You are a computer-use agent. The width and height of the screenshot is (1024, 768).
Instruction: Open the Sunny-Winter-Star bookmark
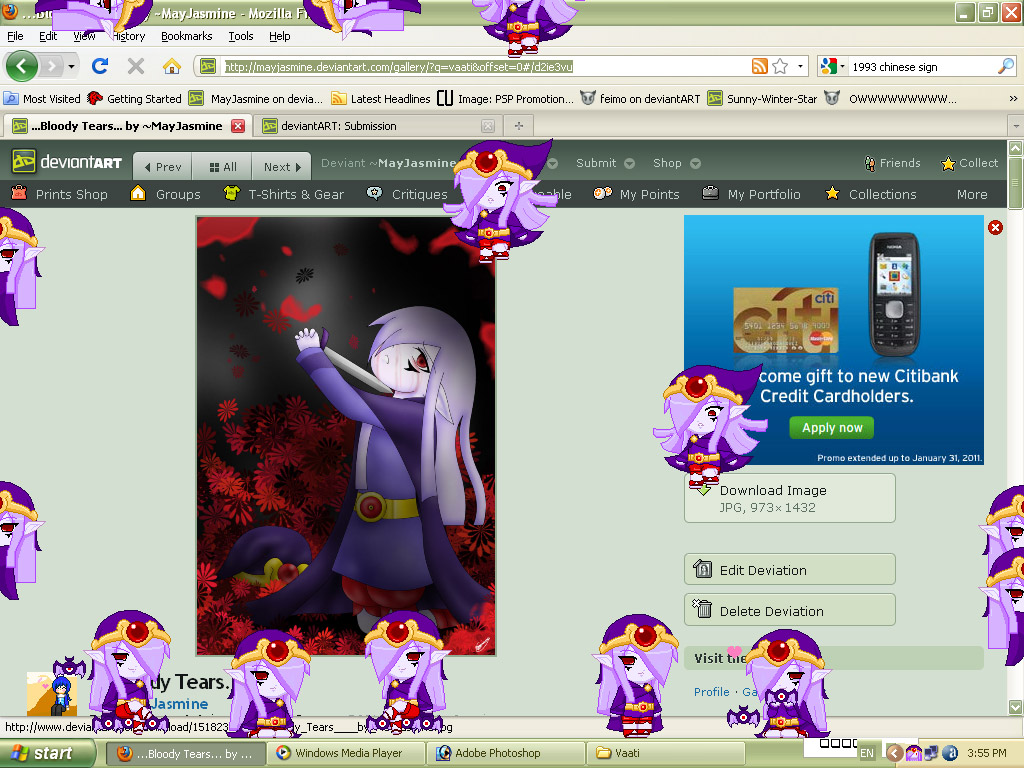point(763,99)
